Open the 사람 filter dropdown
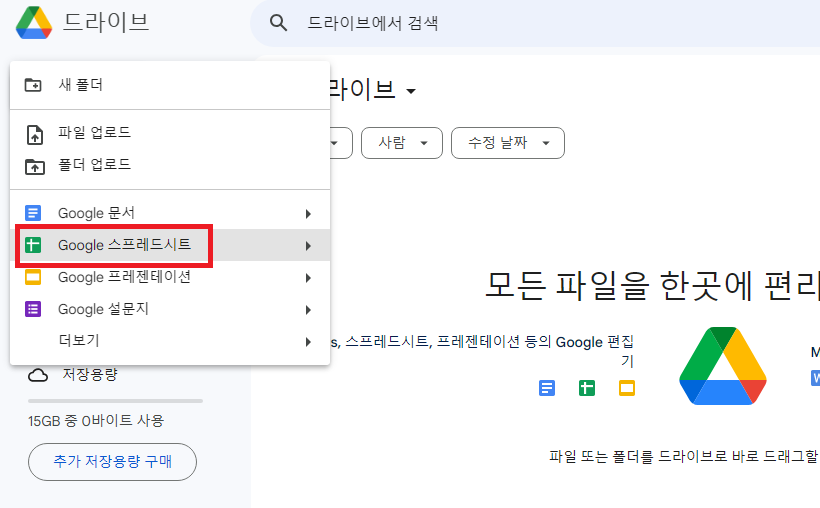 [402, 143]
